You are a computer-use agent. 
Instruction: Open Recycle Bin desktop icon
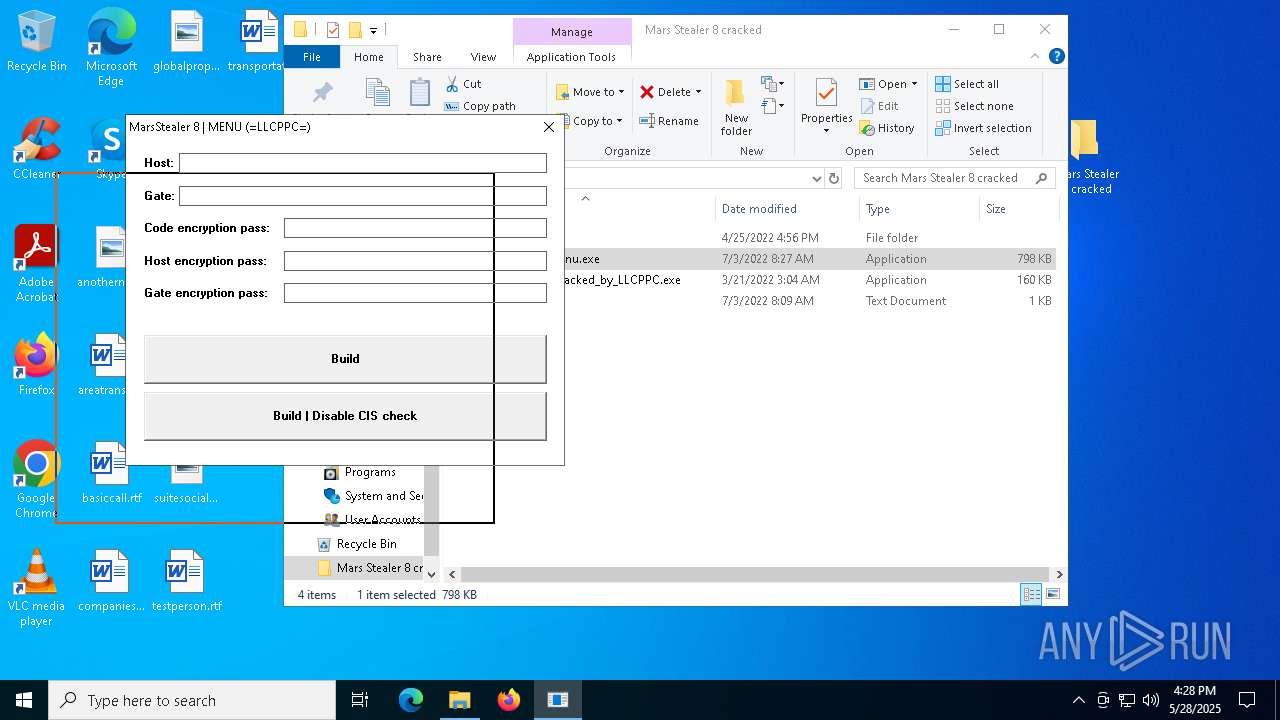coord(37,42)
